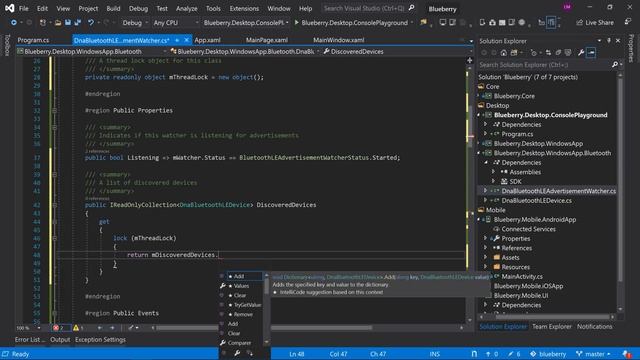The width and height of the screenshot is (640, 360).
Task: Select Blueberry.Core project in Solution Explorer
Action: click(x=514, y=96)
